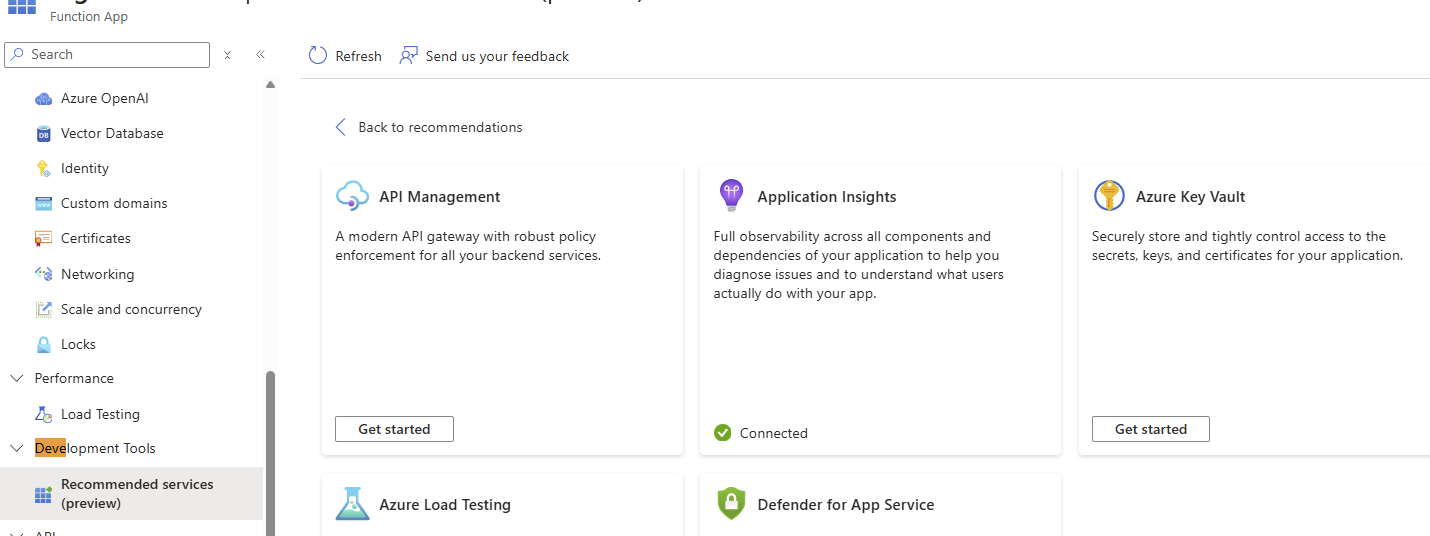Screen dimensions: 1430x536
Task: Click the Refresh circular arrow icon
Action: (318, 55)
